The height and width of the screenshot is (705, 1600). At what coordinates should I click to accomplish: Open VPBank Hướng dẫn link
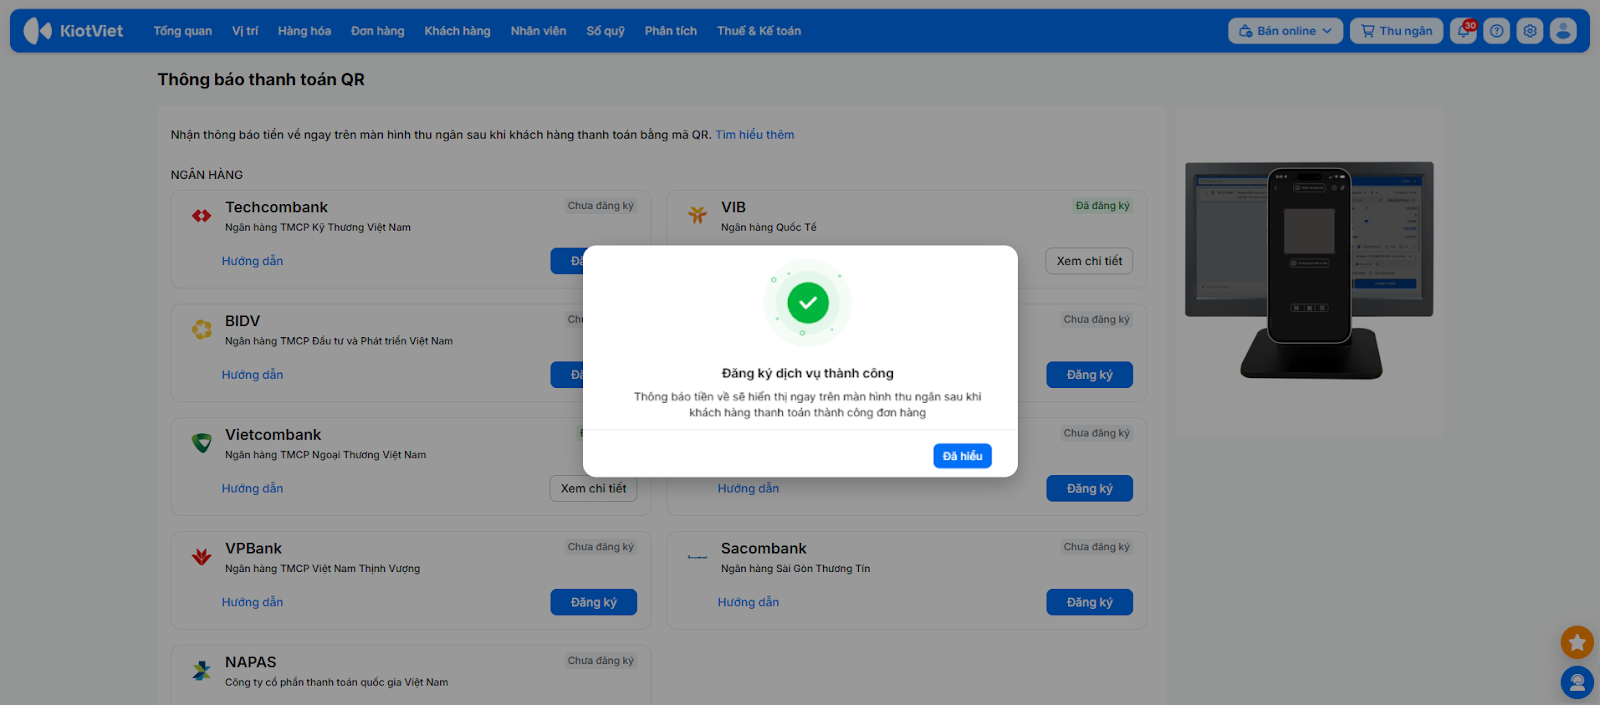(x=252, y=603)
